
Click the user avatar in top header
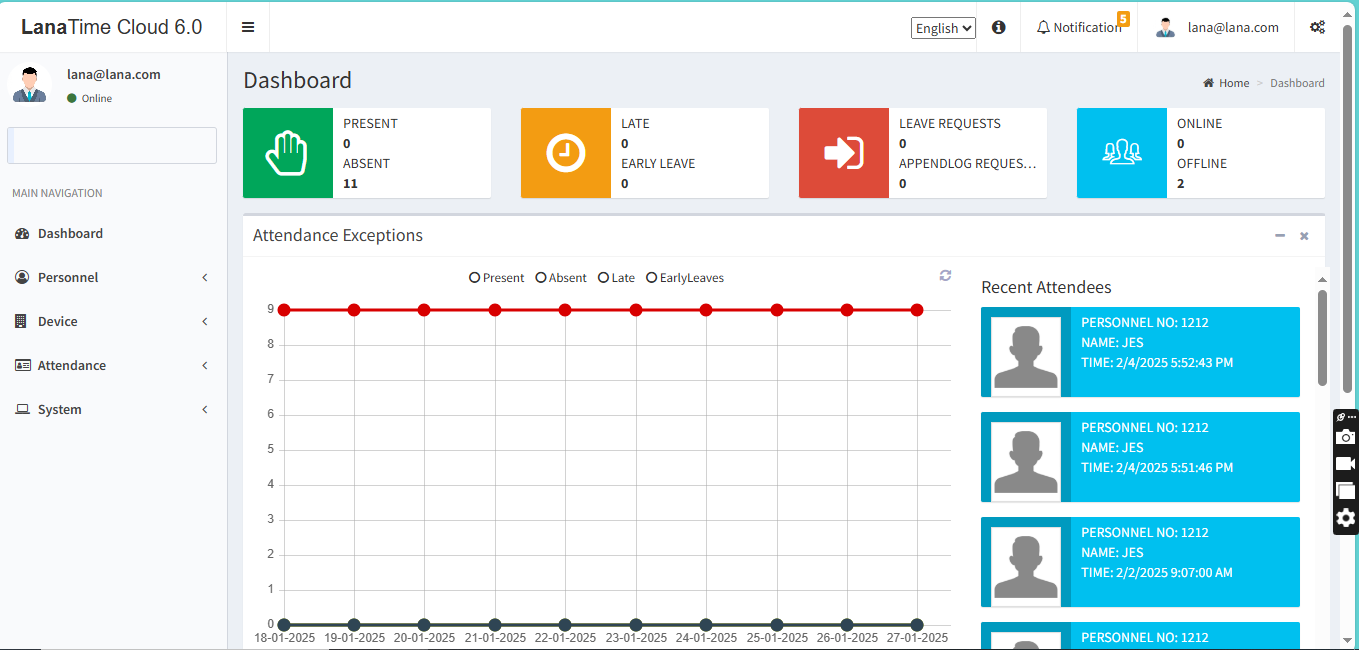click(1165, 27)
